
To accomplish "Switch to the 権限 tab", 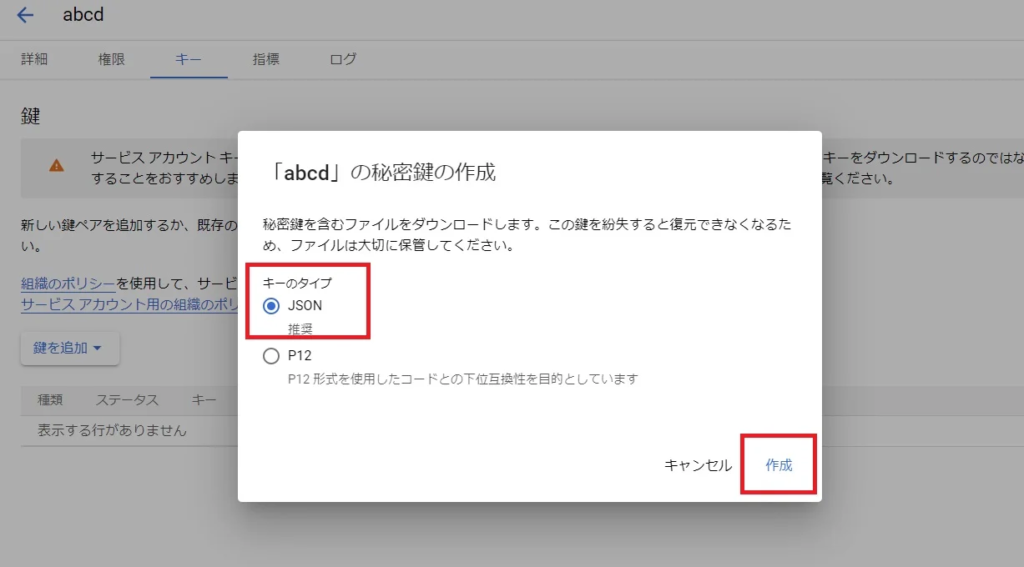I will (x=111, y=59).
